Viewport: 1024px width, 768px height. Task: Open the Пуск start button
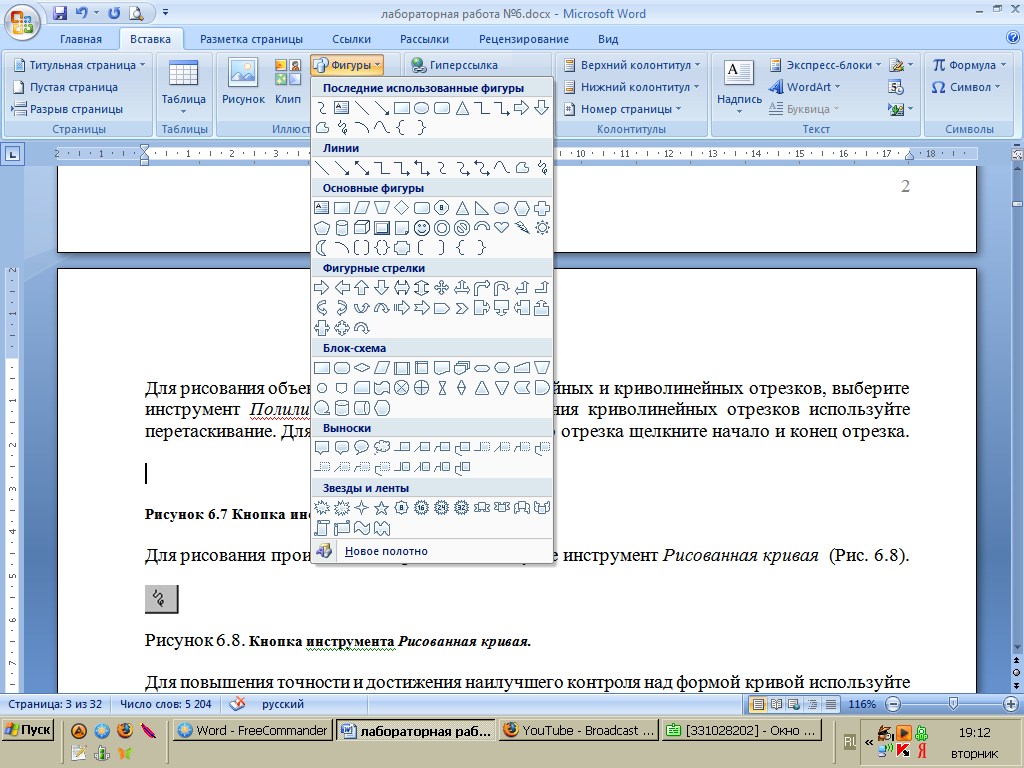coord(28,729)
